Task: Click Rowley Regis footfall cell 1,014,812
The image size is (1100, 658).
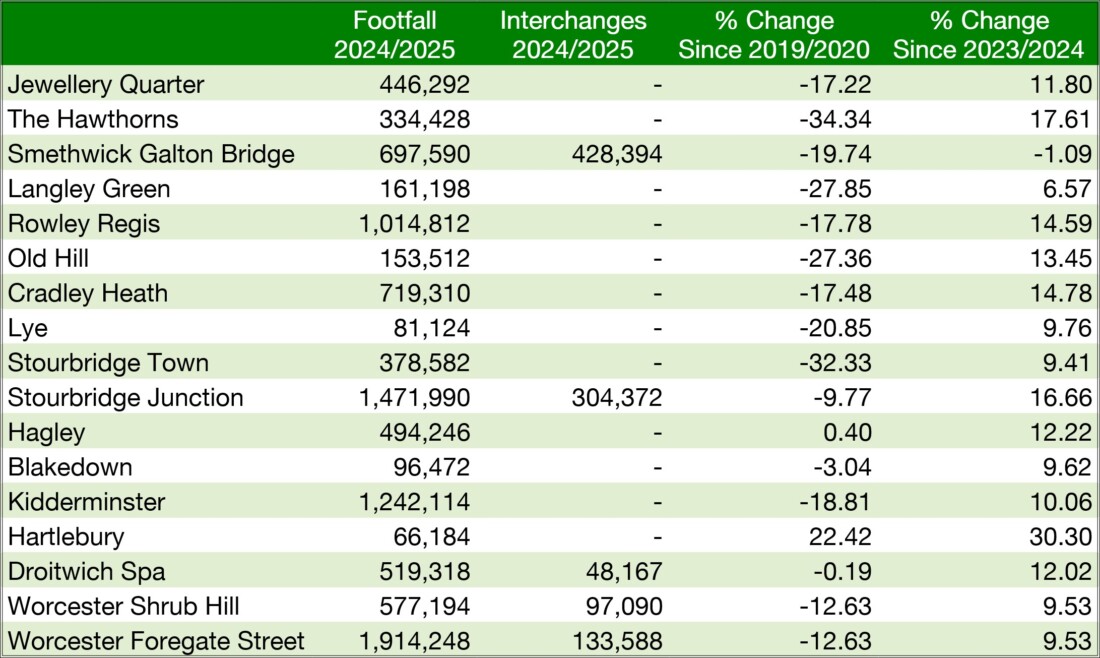Action: pyautogui.click(x=415, y=224)
